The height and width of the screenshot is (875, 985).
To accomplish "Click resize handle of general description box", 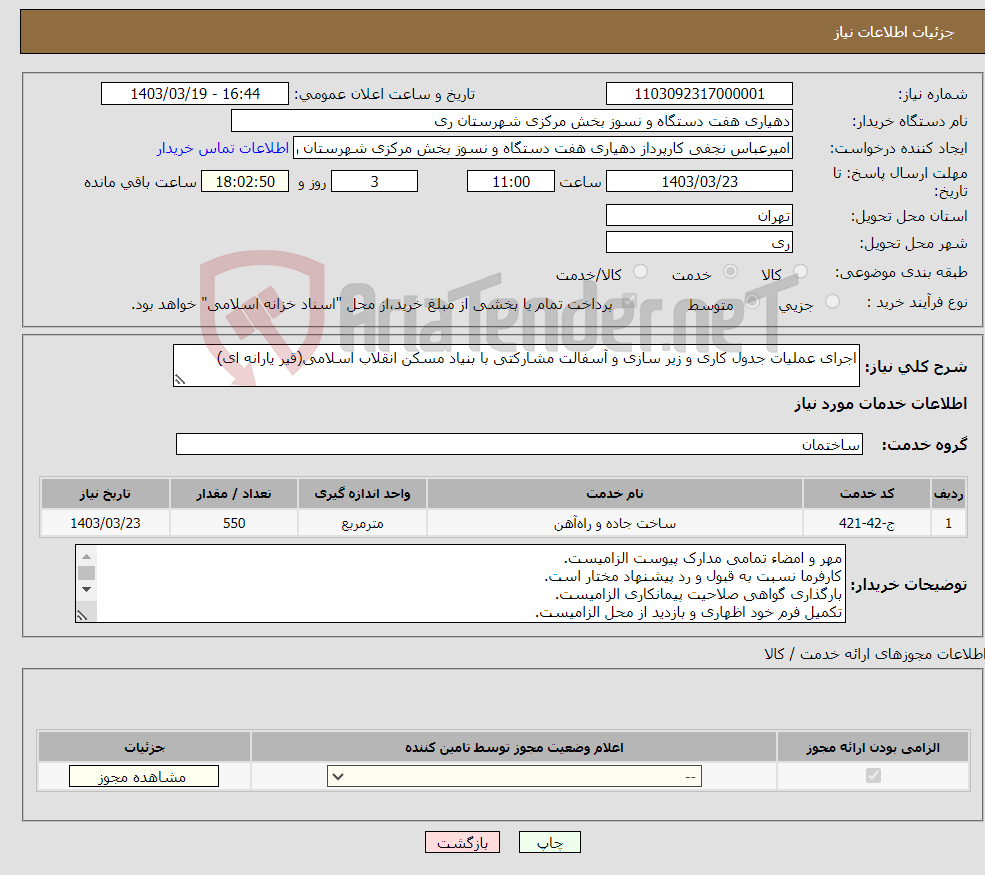I will (x=180, y=379).
